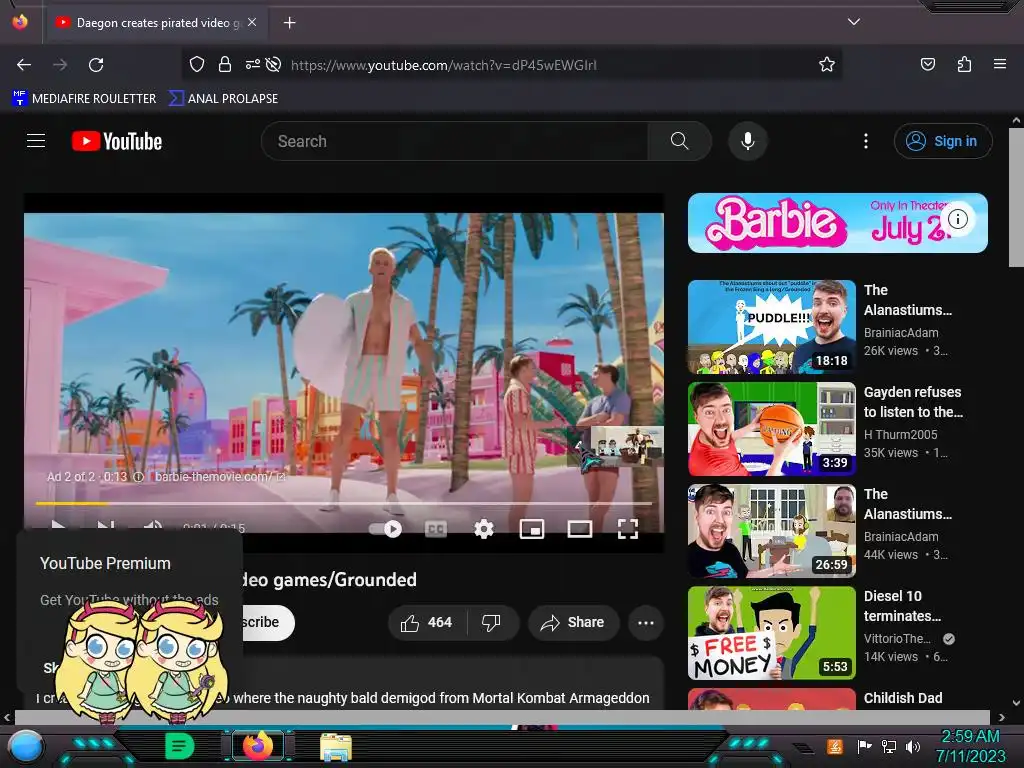This screenshot has height=768, width=1024.
Task: Open the Firefox extensions puzzle icon
Action: (x=964, y=64)
